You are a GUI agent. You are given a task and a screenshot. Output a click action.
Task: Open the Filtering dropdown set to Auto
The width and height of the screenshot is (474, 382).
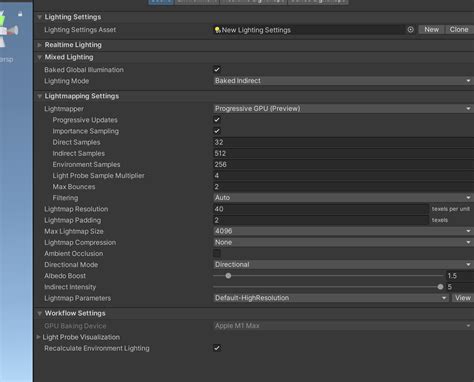coord(343,198)
